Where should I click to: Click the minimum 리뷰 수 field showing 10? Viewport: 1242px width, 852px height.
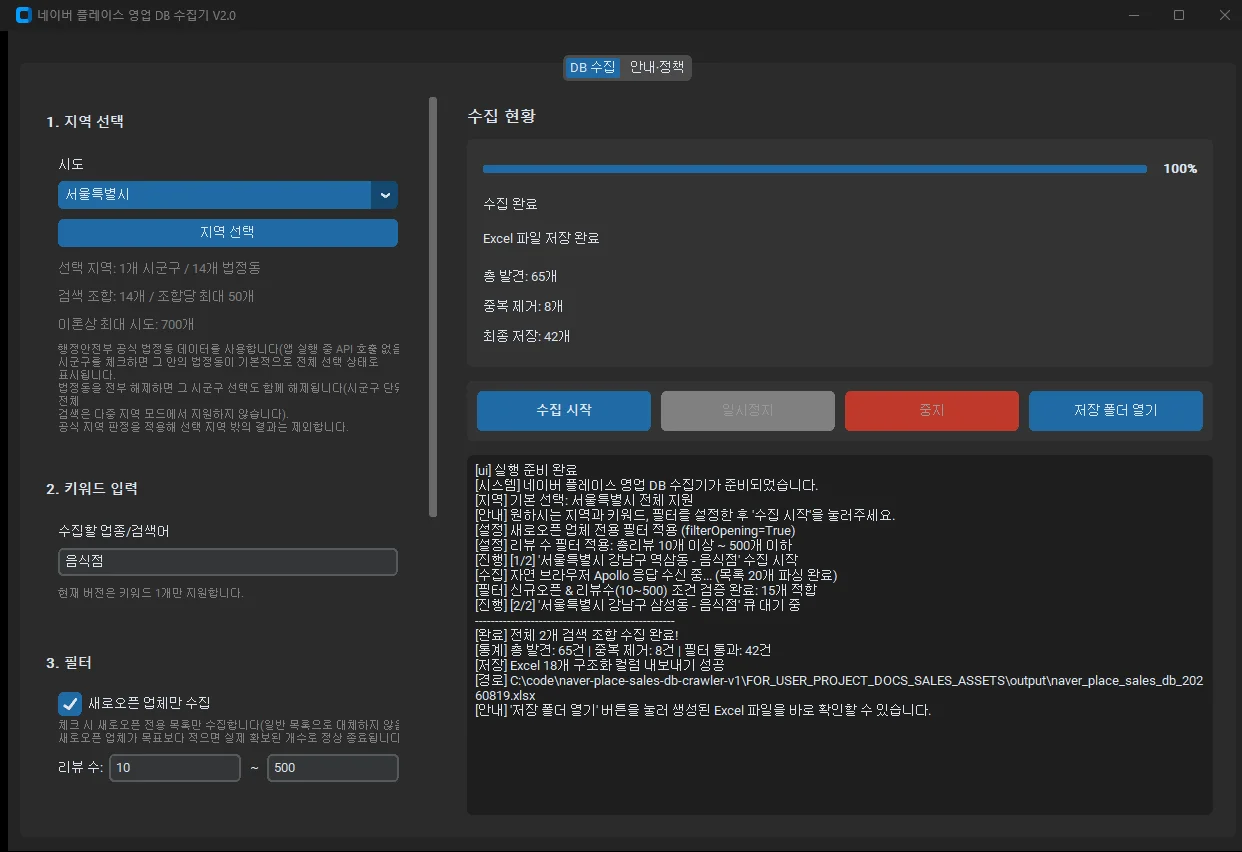175,768
